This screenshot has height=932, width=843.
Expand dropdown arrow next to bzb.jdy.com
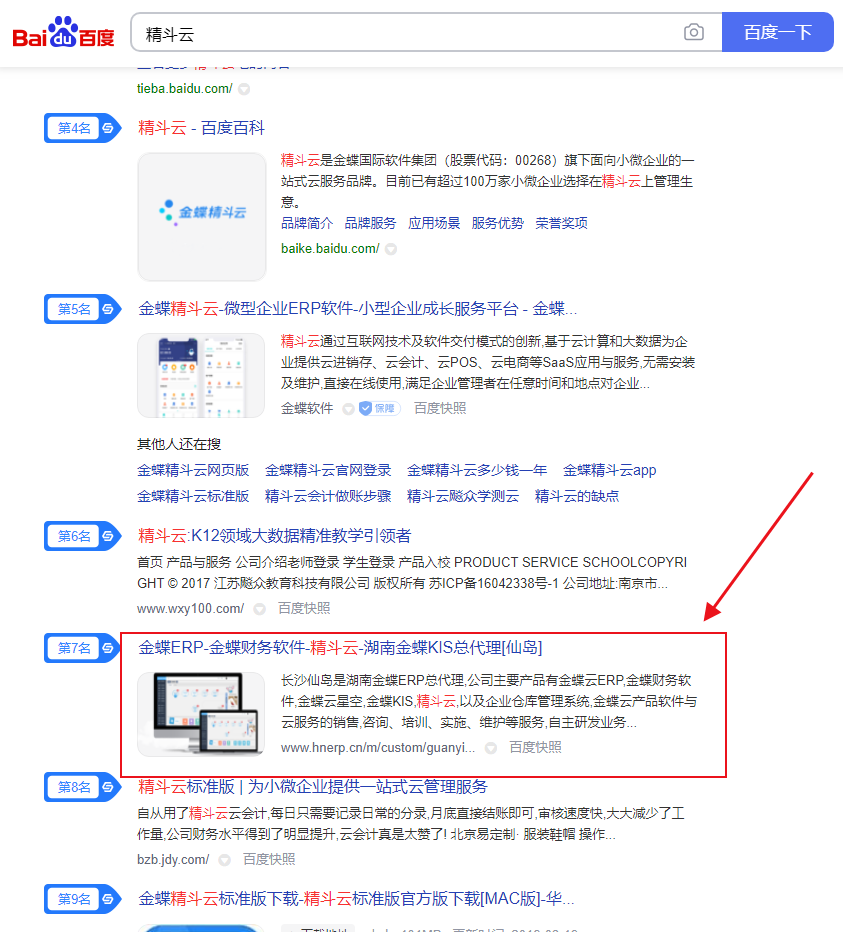[224, 860]
